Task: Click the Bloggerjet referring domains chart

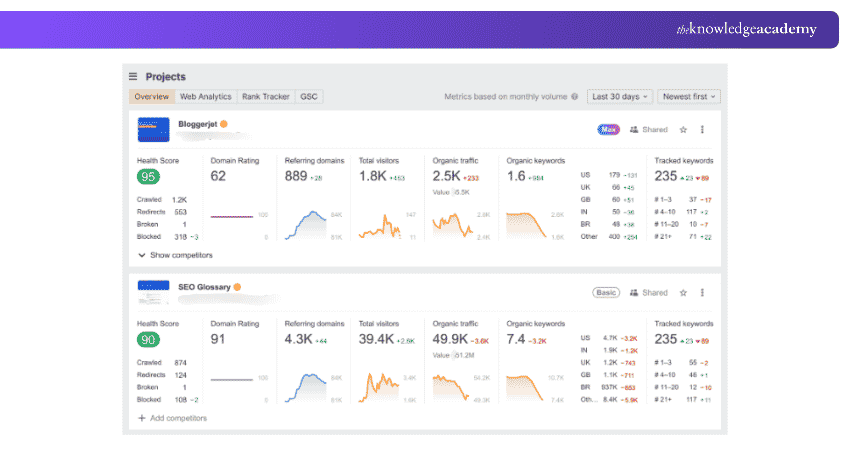Action: coord(306,225)
